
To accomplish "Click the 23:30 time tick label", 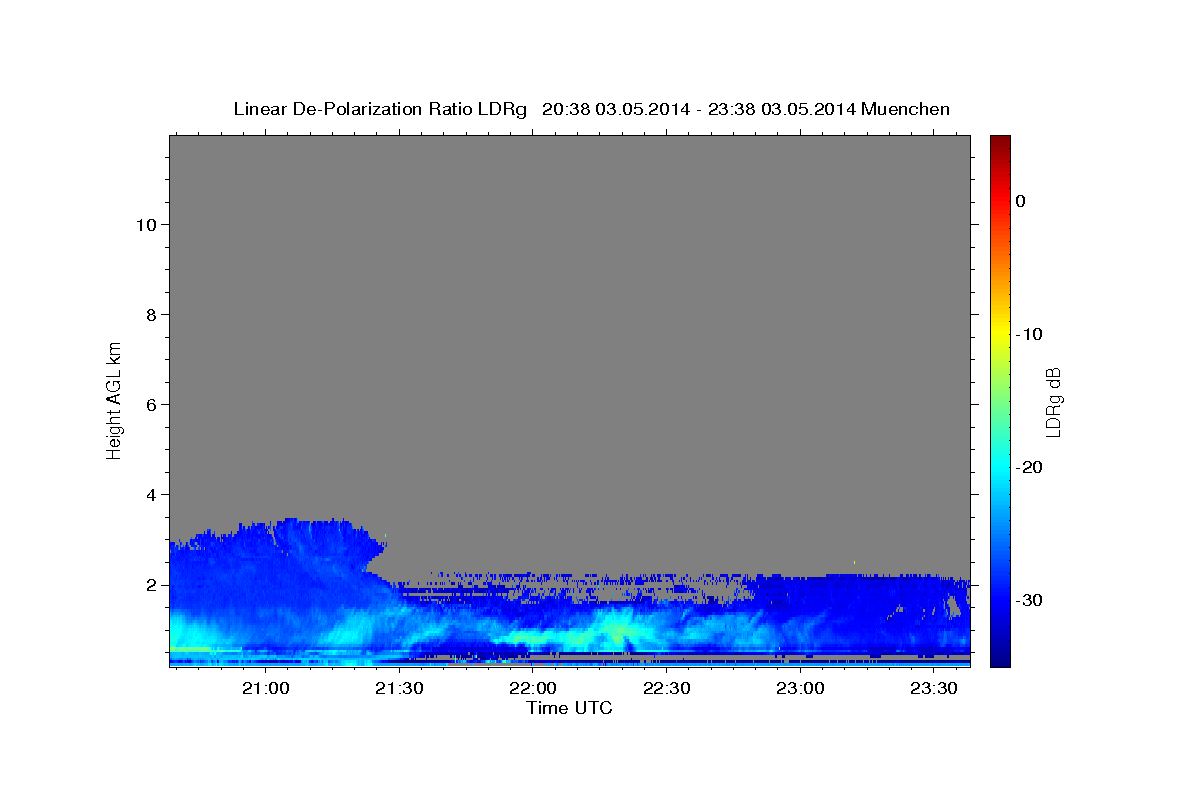I will click(x=934, y=688).
